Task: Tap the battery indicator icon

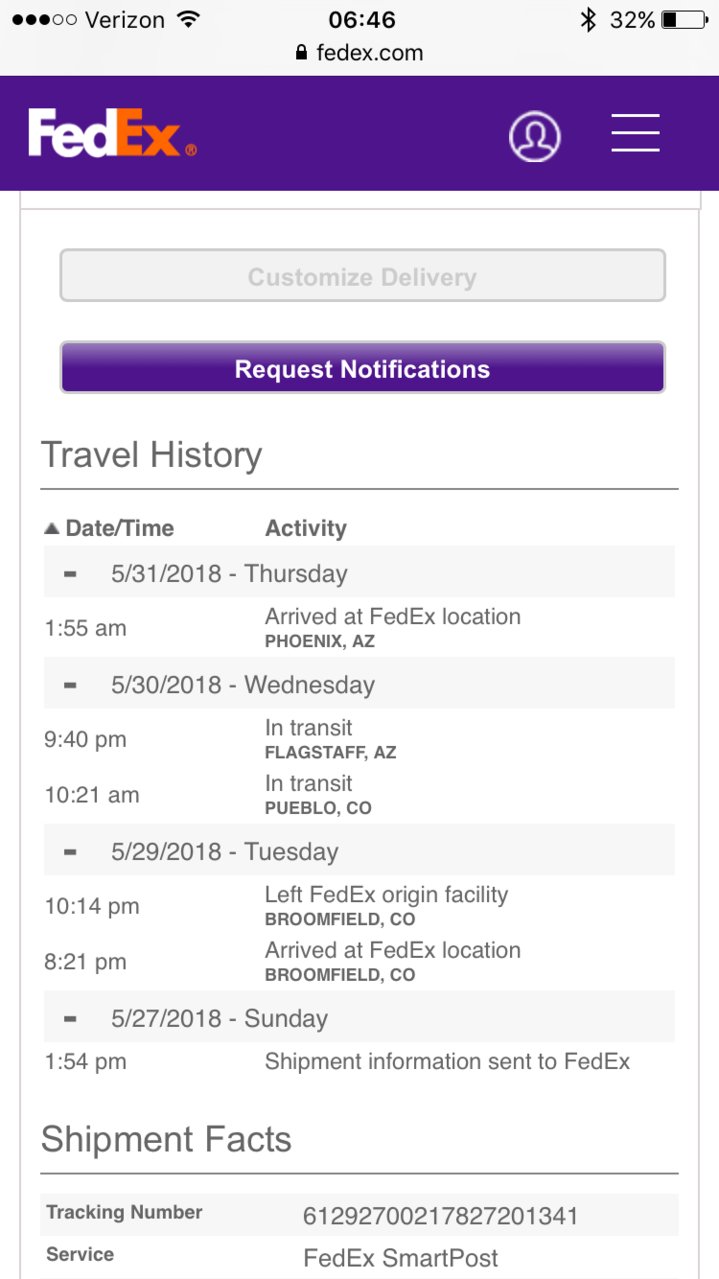Action: (x=684, y=19)
